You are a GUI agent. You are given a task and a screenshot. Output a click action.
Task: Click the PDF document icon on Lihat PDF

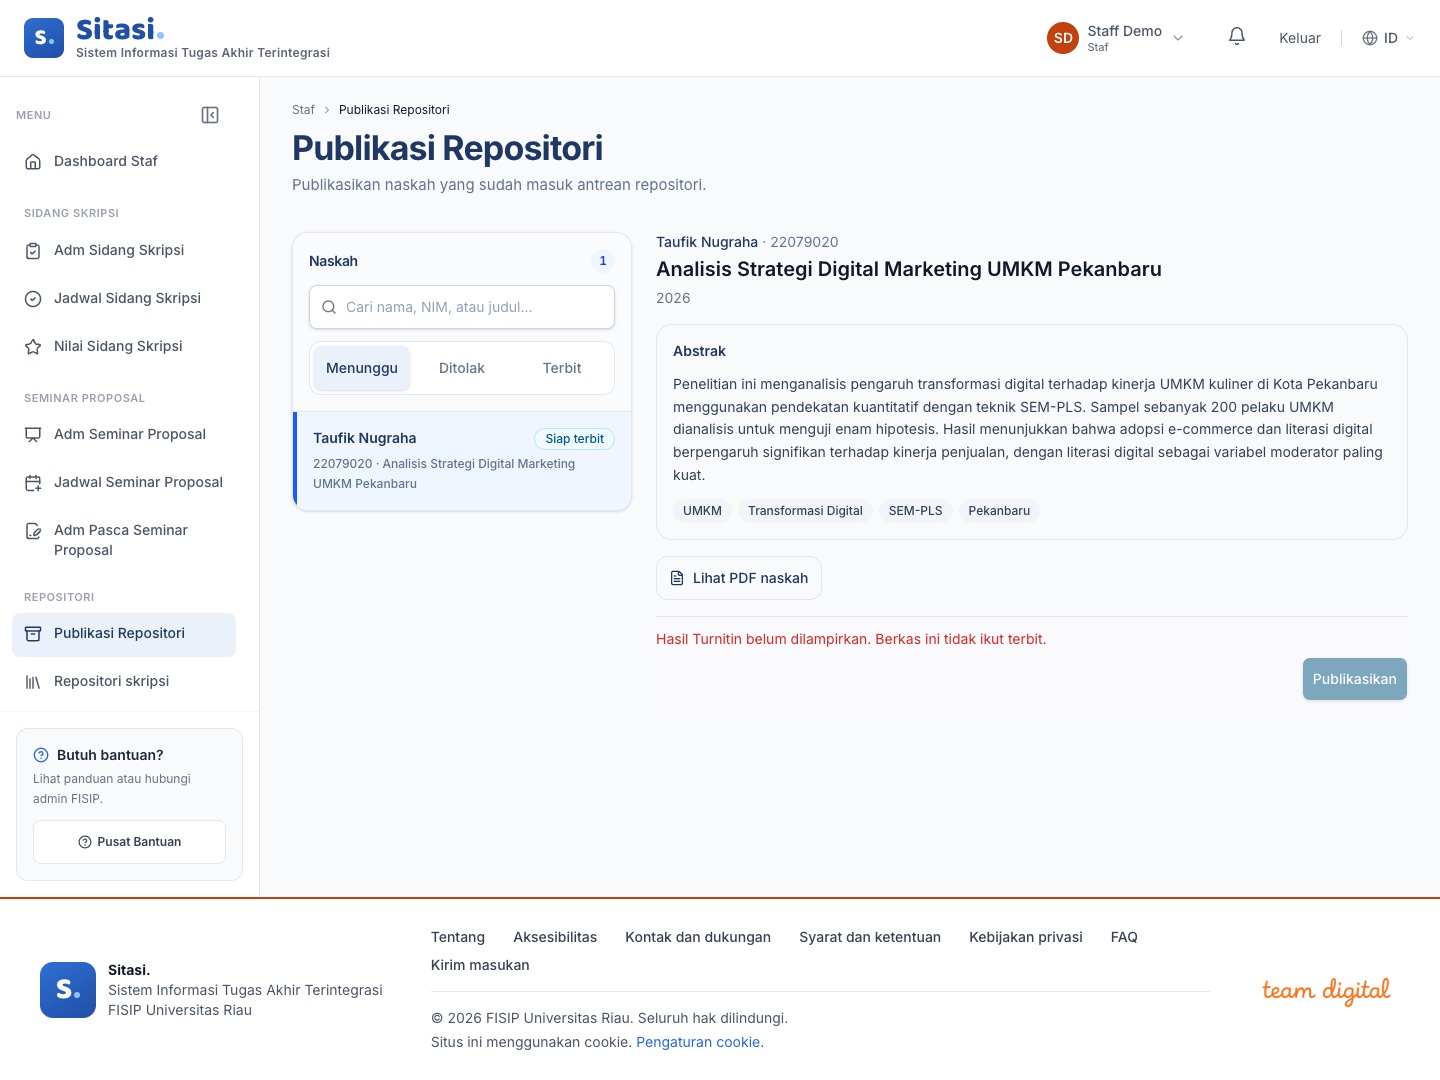(x=677, y=578)
